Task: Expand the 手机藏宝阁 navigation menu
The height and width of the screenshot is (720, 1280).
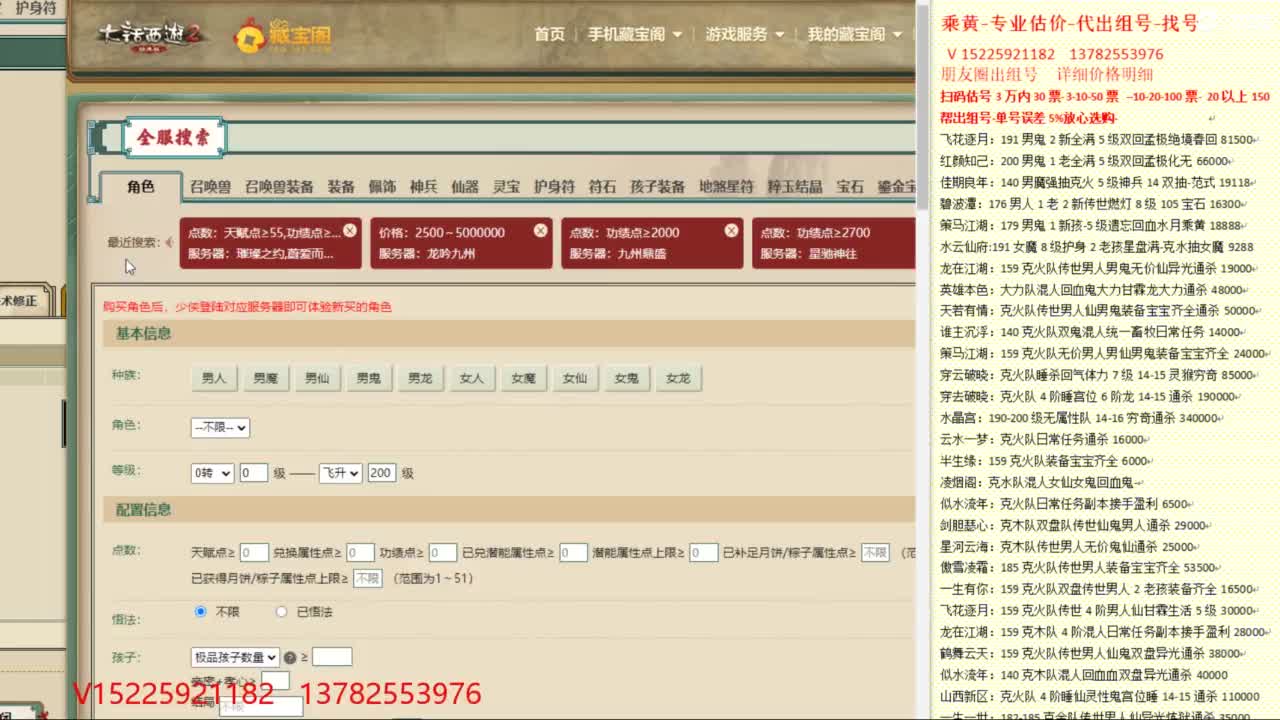Action: tap(635, 34)
